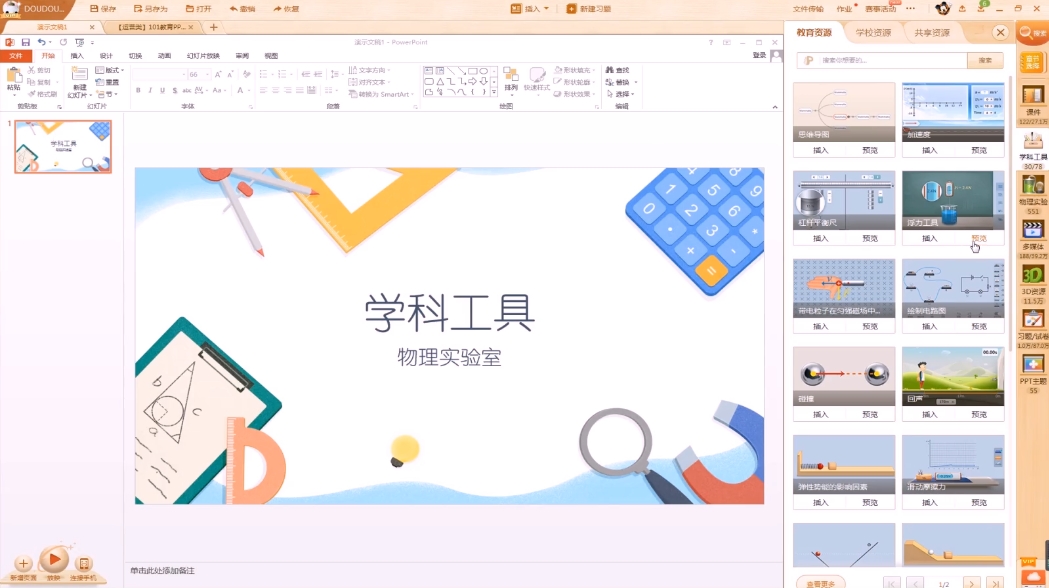Click the Mickey Mouse user avatar
The height and width of the screenshot is (588, 1049).
pyautogui.click(x=943, y=9)
